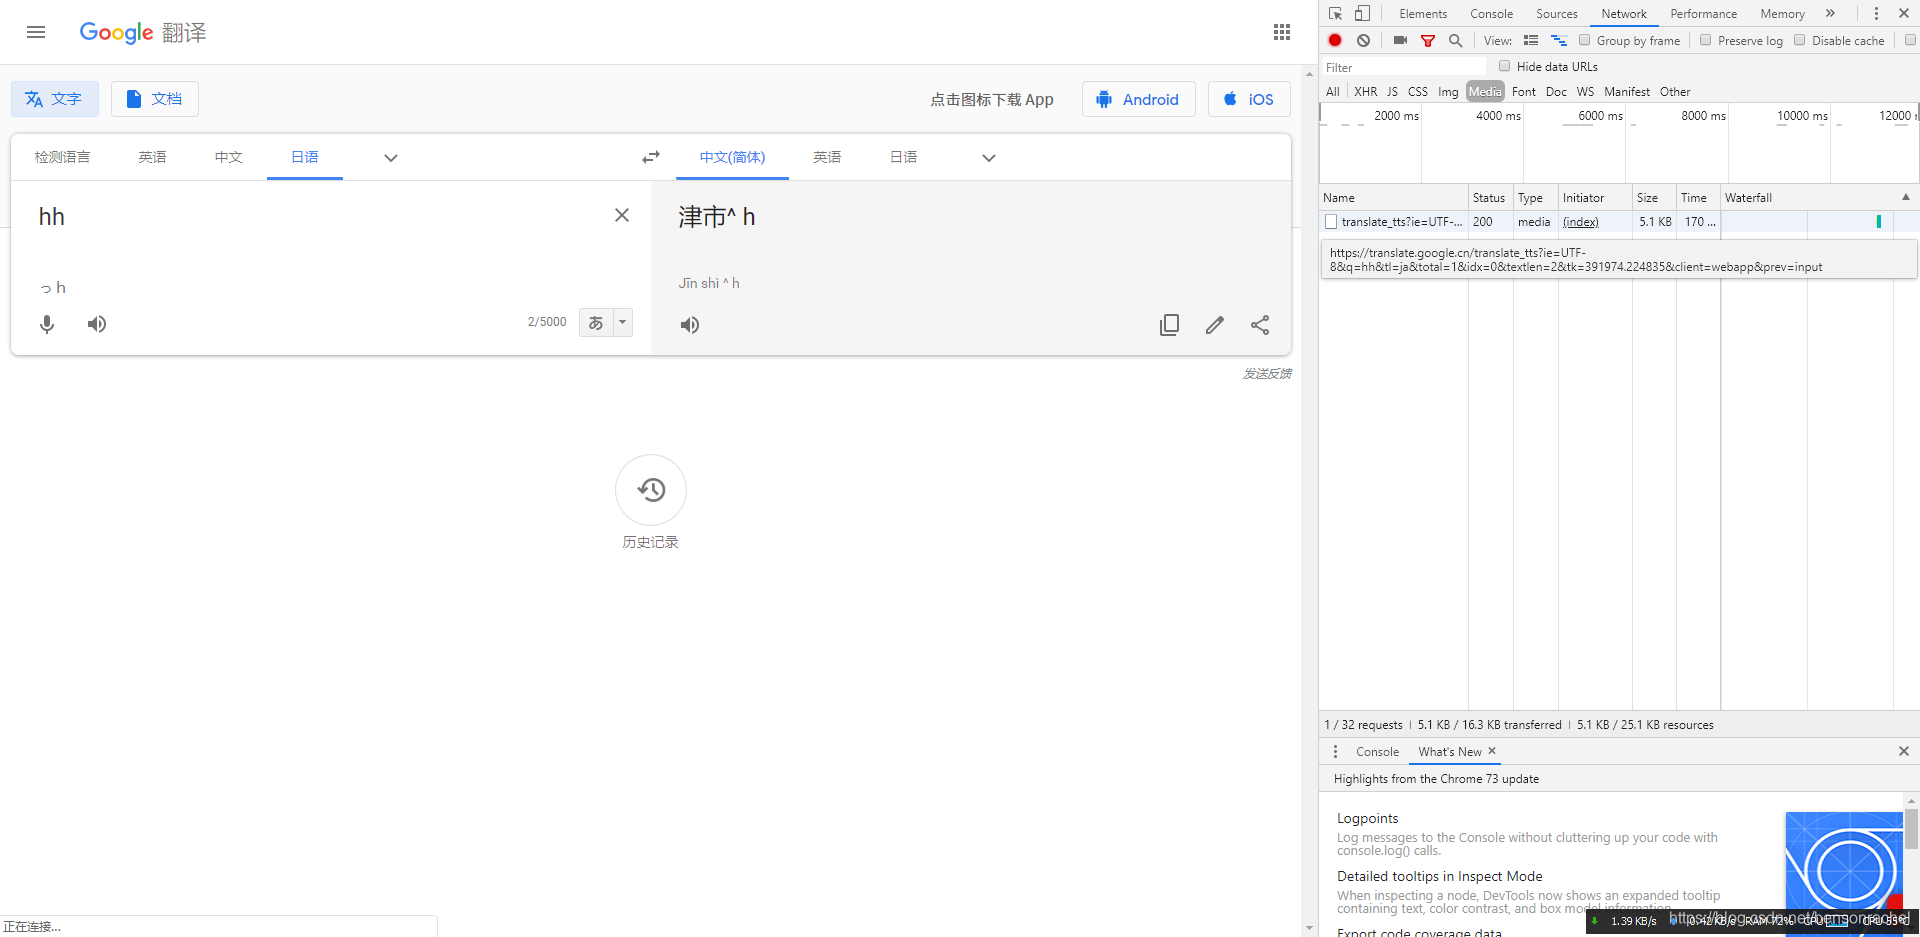Click the source text hh
Screen dimensions: 1920x937
[x=52, y=216]
